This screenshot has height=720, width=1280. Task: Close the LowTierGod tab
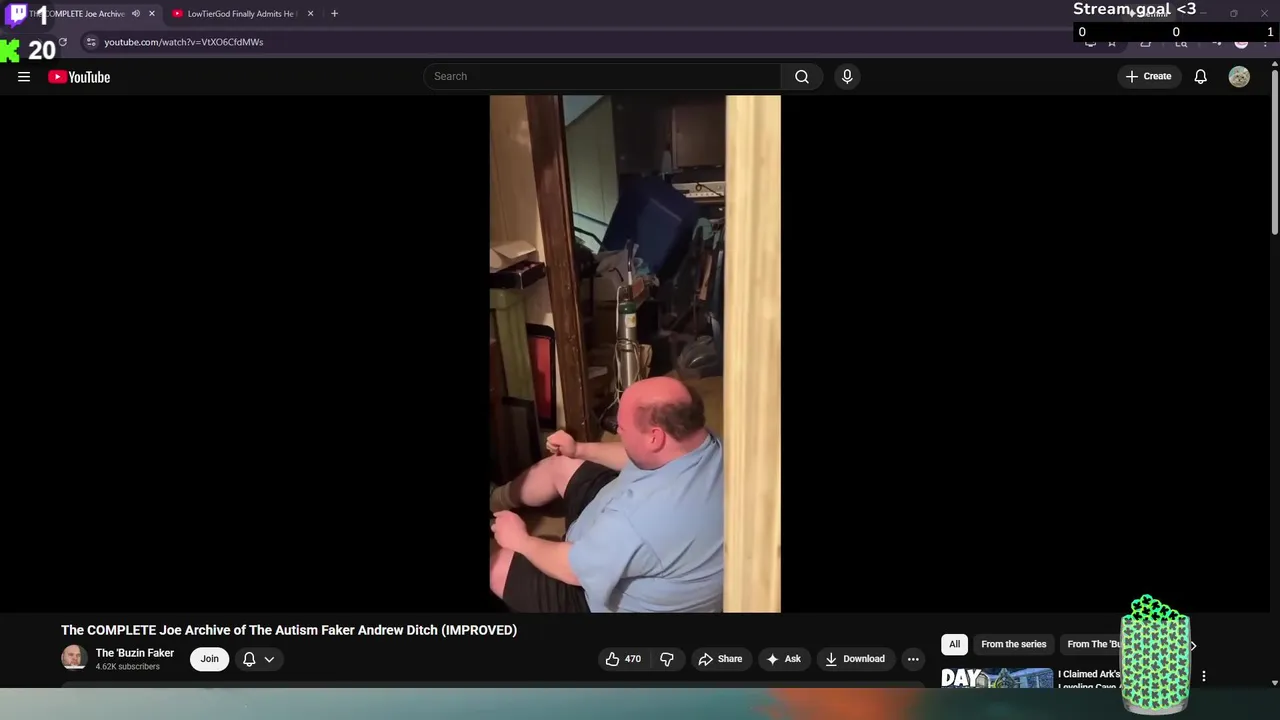(310, 14)
